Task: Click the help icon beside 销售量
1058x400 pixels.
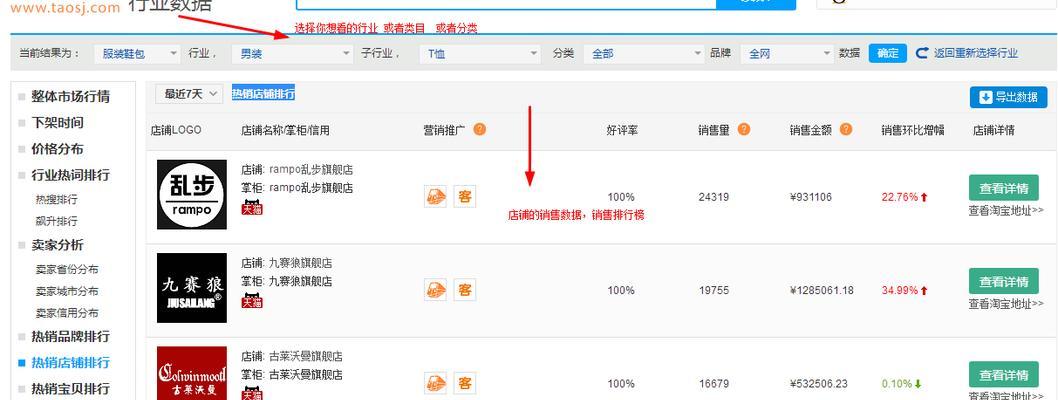Action: point(744,129)
